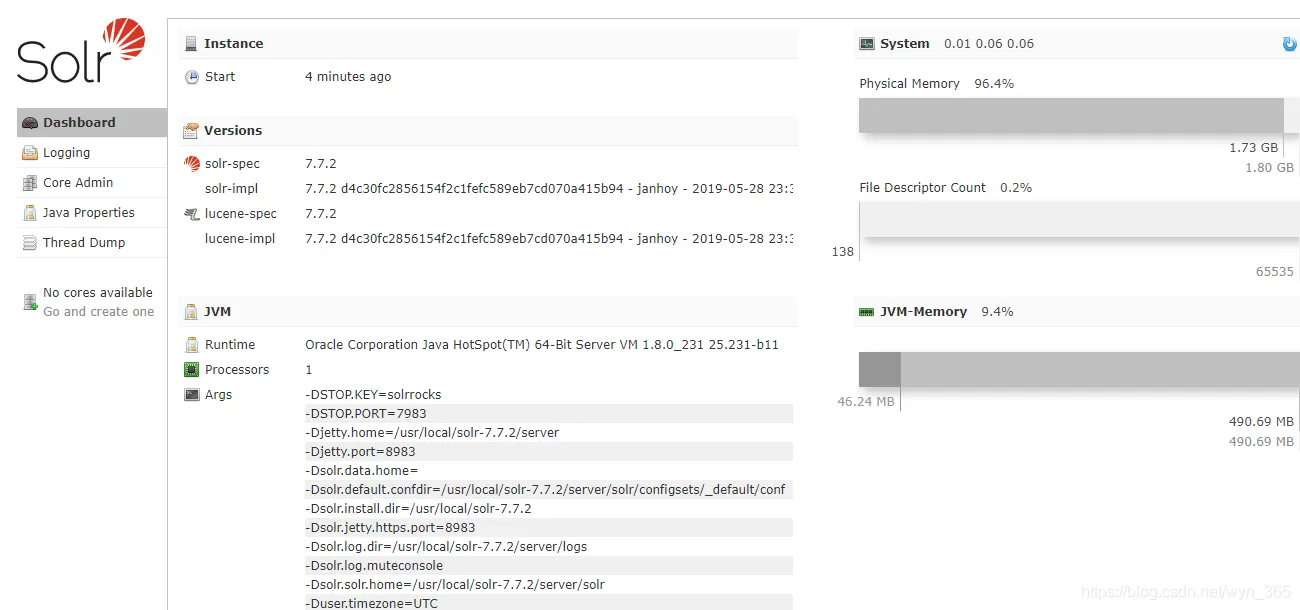This screenshot has width=1300, height=610.
Task: Click the Instance server icon
Action: click(191, 44)
